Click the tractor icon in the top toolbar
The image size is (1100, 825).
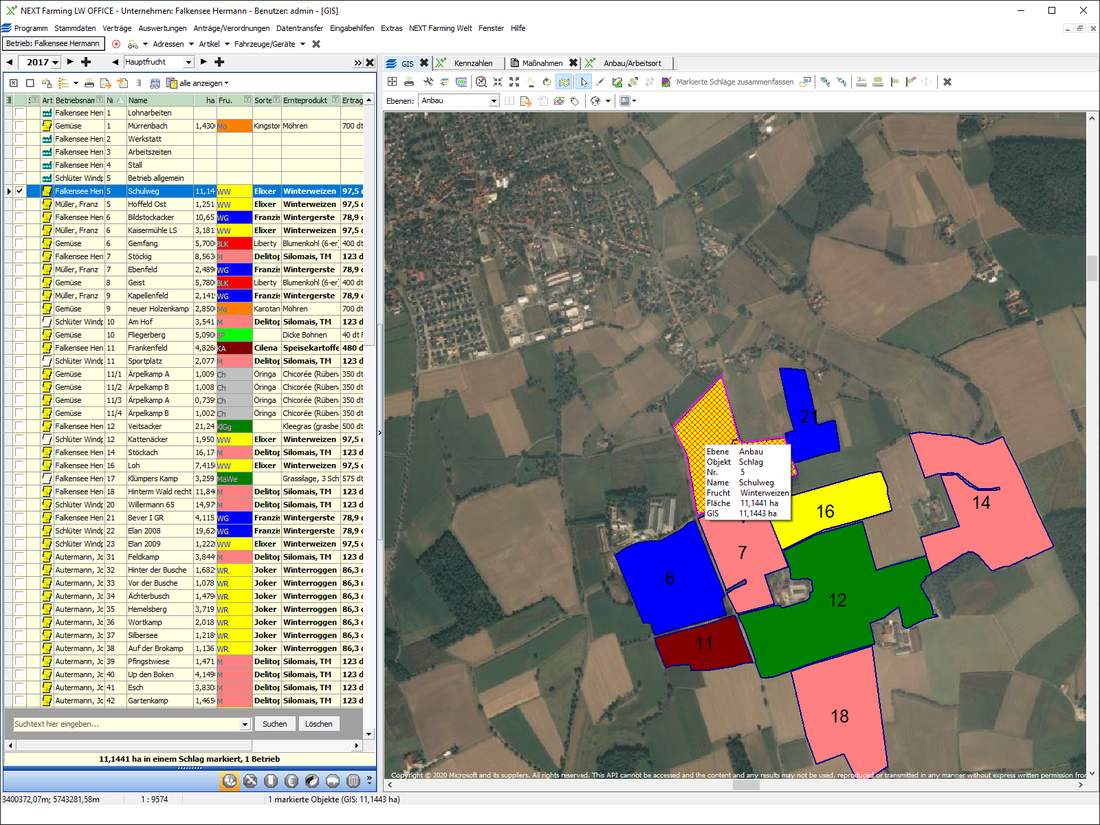pyautogui.click(x=133, y=45)
